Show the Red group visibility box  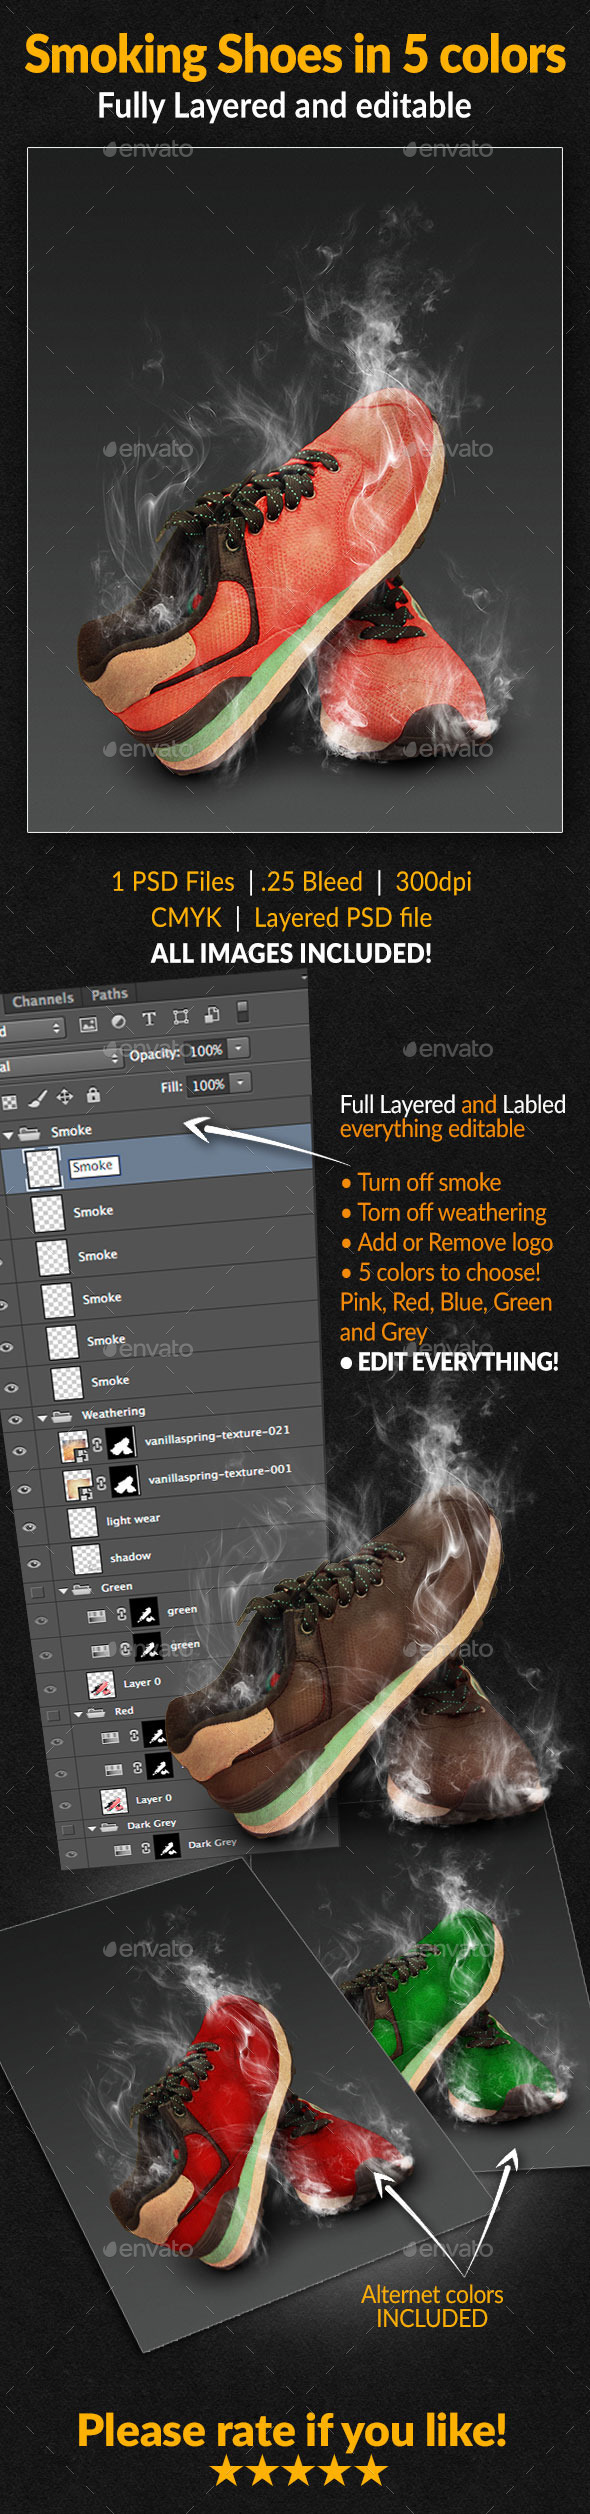pyautogui.click(x=53, y=1715)
